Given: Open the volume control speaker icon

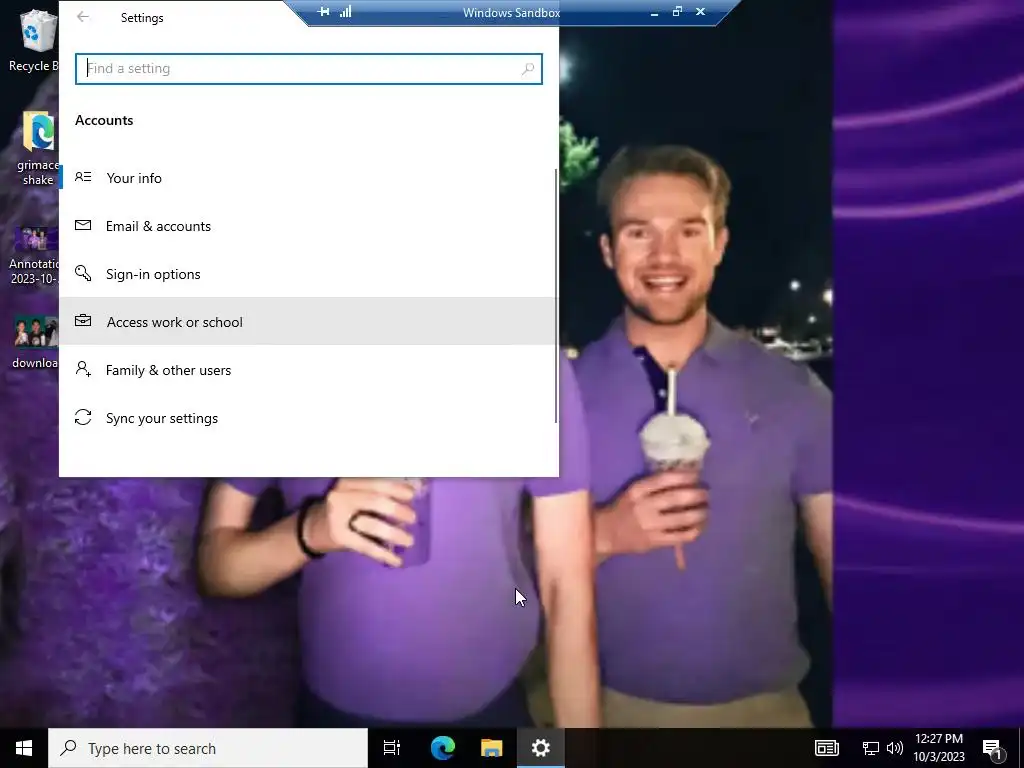Looking at the screenshot, I should (x=895, y=748).
